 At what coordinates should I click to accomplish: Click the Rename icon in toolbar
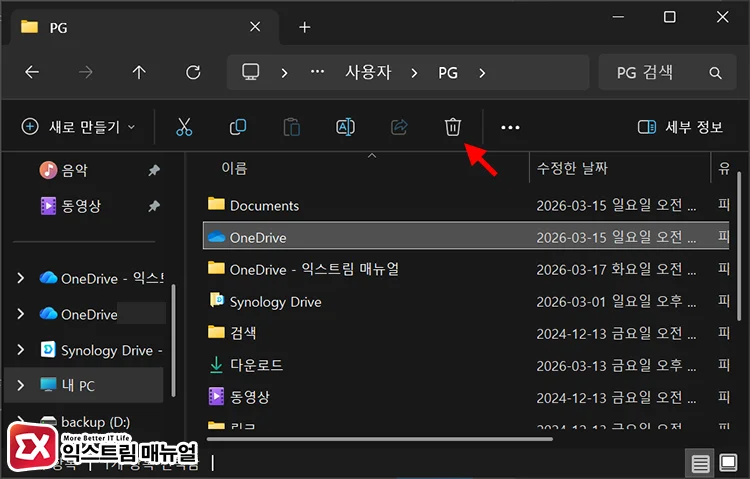click(345, 127)
